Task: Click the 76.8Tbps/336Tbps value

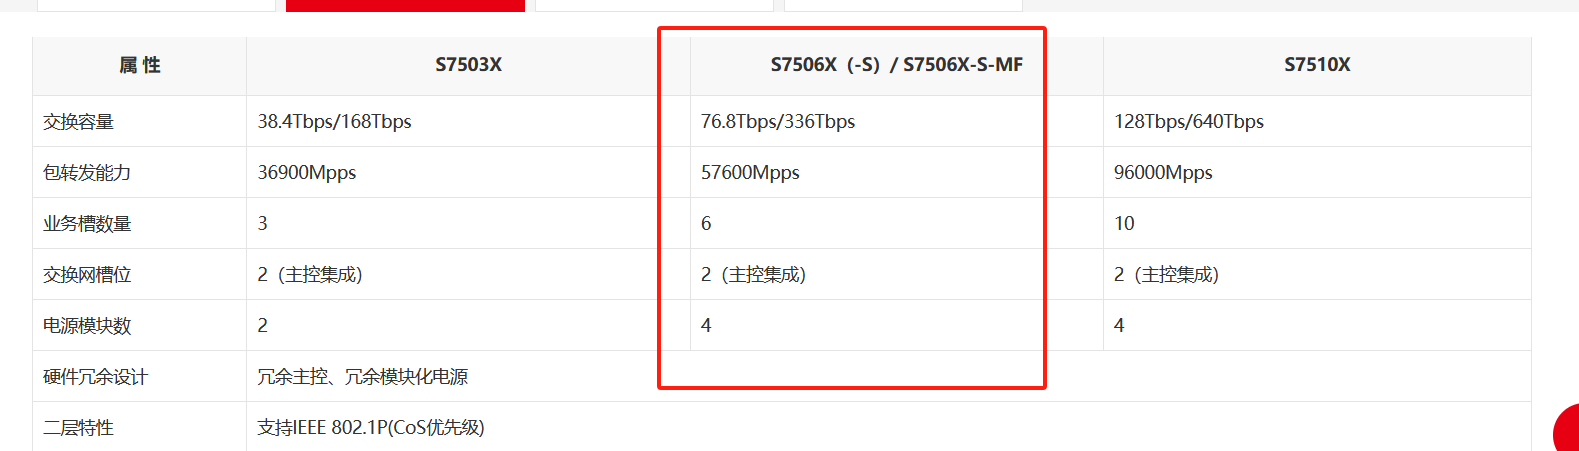Action: click(777, 122)
